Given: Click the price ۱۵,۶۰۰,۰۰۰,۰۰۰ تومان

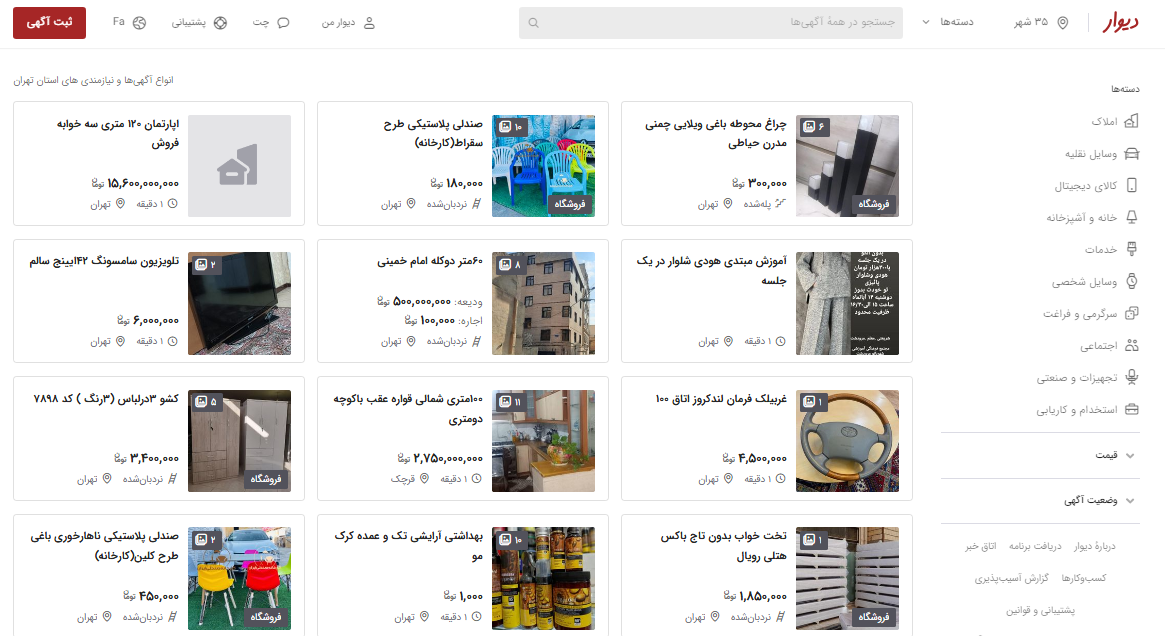Looking at the screenshot, I should (x=135, y=183).
